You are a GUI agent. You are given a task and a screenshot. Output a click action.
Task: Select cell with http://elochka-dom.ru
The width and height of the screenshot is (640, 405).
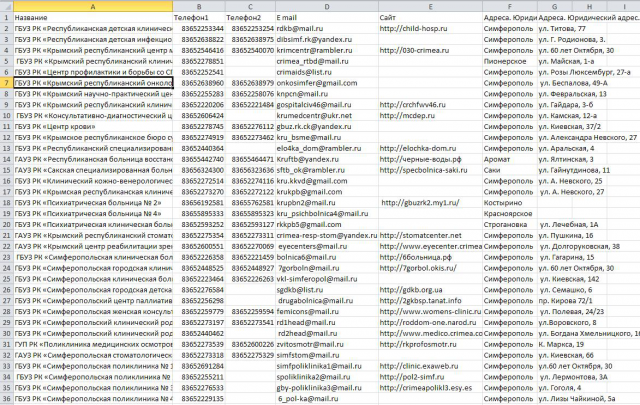pyautogui.click(x=431, y=148)
